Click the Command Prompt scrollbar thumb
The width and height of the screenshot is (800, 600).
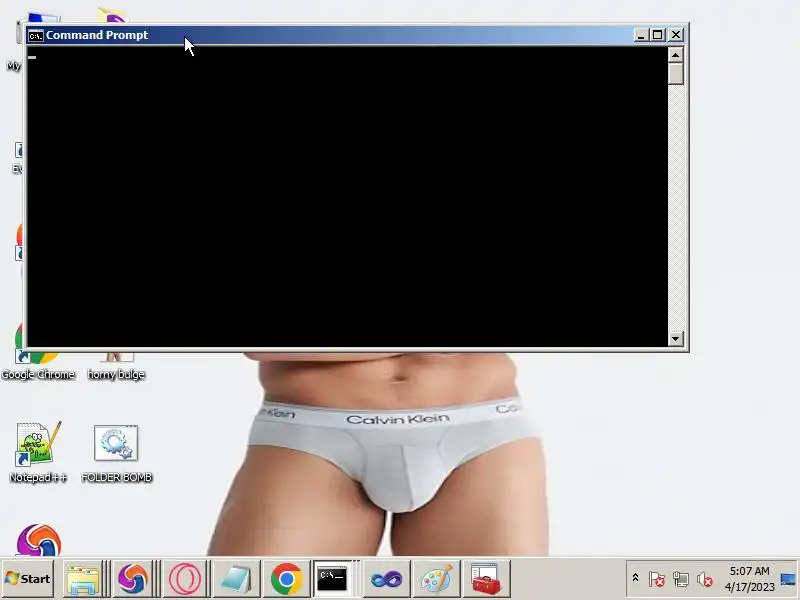(x=676, y=73)
